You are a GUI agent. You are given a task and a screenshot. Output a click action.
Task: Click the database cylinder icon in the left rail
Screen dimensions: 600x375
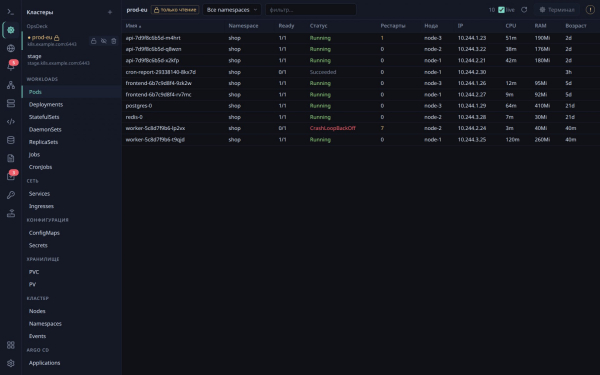[x=11, y=140]
